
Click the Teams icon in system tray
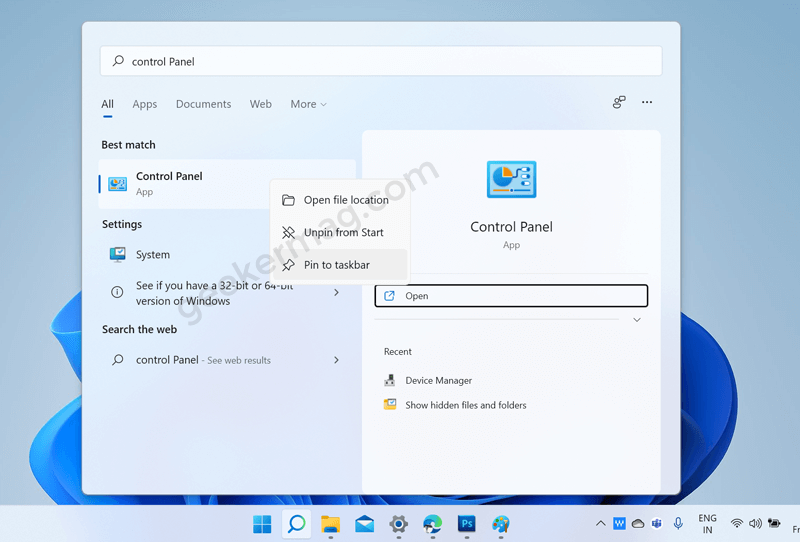(x=657, y=524)
